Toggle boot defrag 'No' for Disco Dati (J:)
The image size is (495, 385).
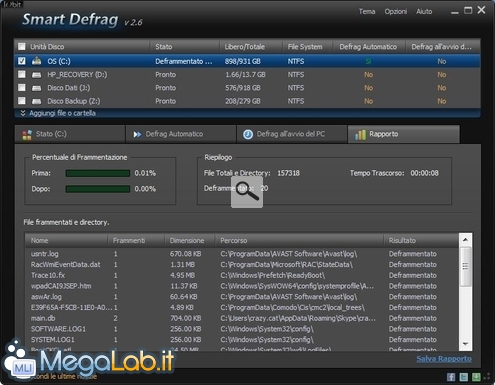point(442,88)
